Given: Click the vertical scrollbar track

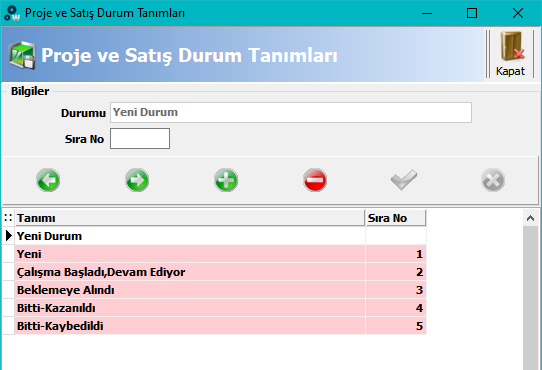Looking at the screenshot, I should click(531, 297).
